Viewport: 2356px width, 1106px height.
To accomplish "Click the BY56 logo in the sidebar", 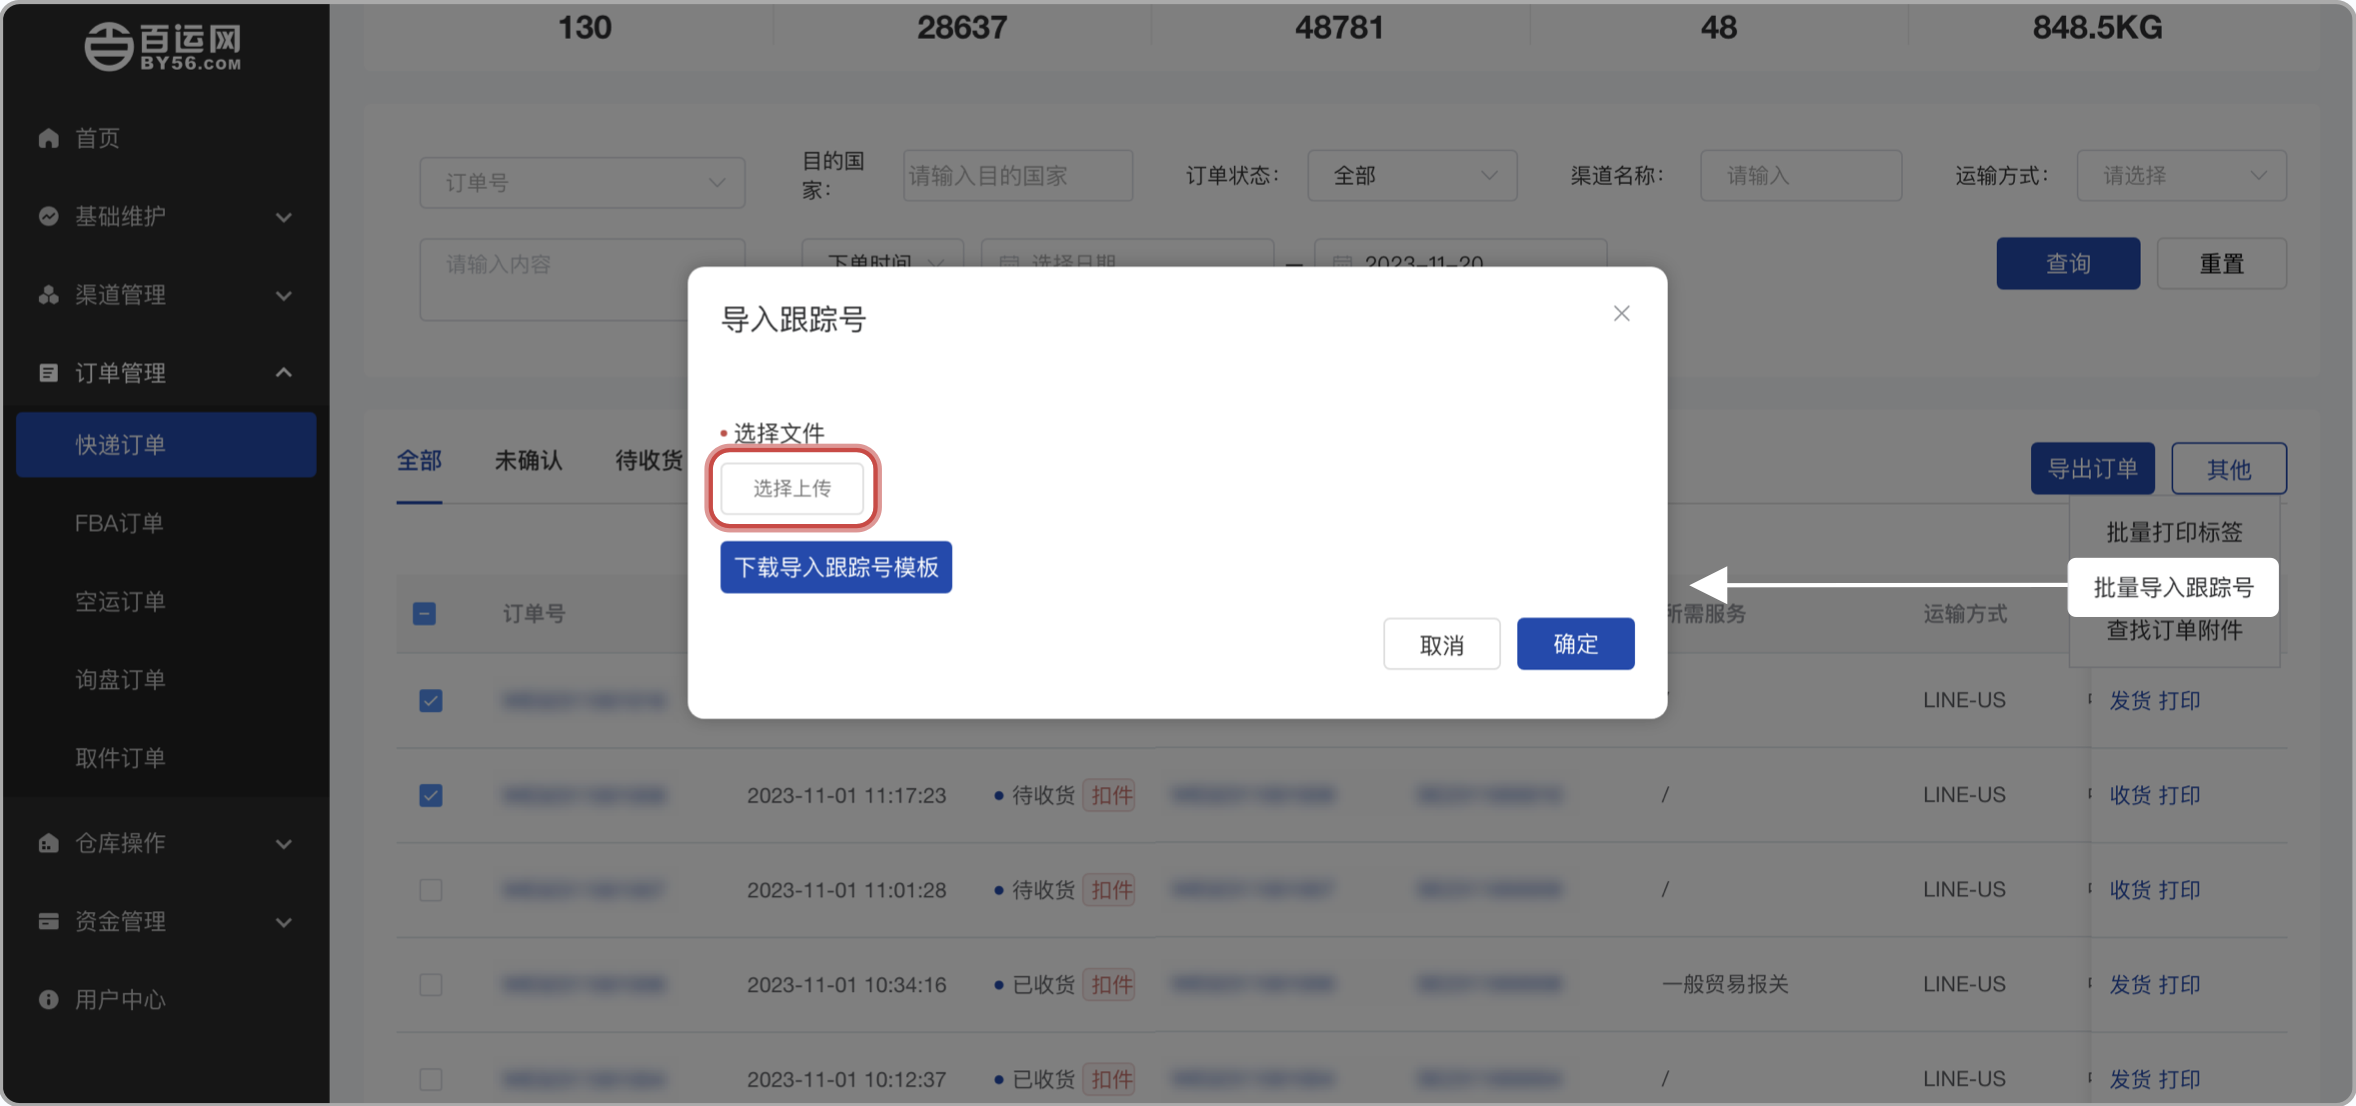I will tap(163, 47).
